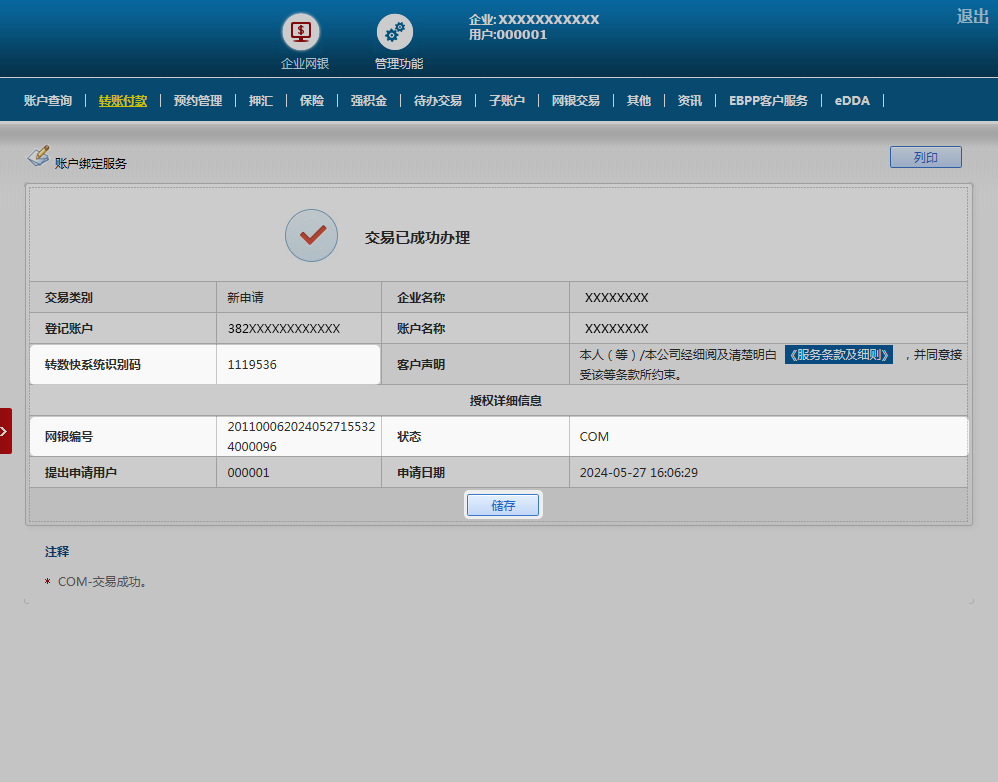Select the 预约管理 menu item

click(198, 101)
